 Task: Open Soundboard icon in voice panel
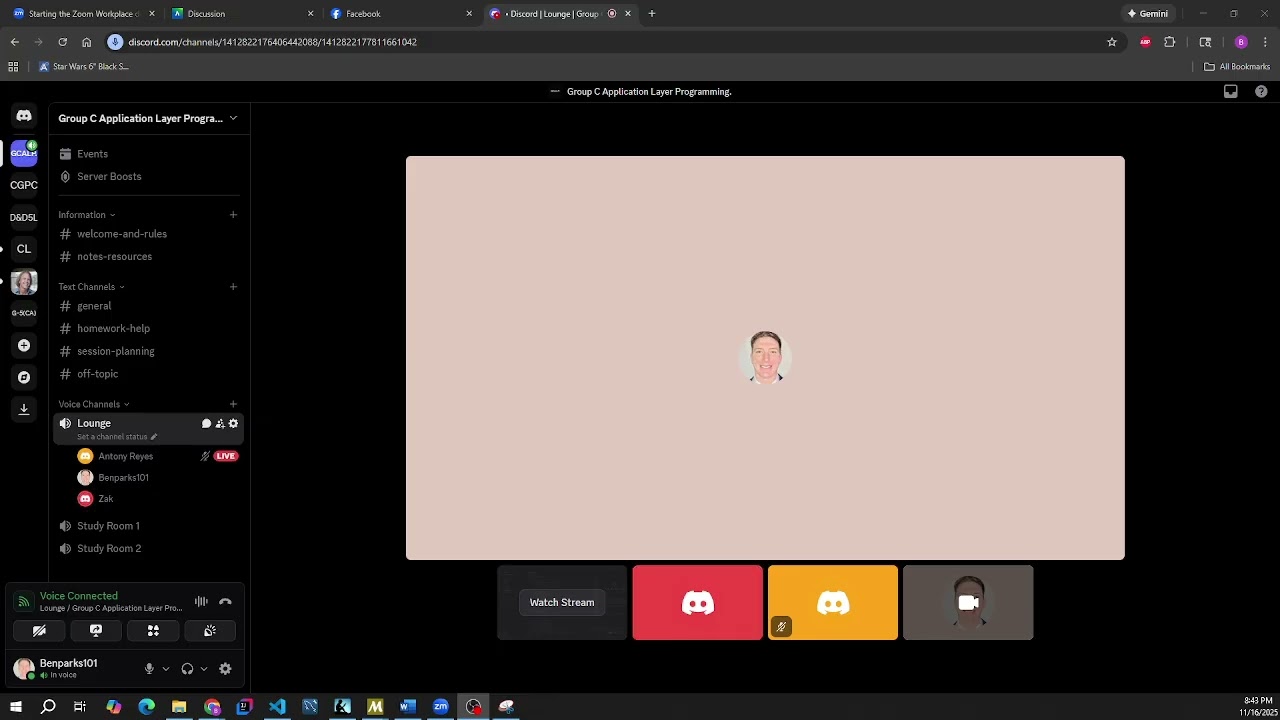pyautogui.click(x=210, y=631)
